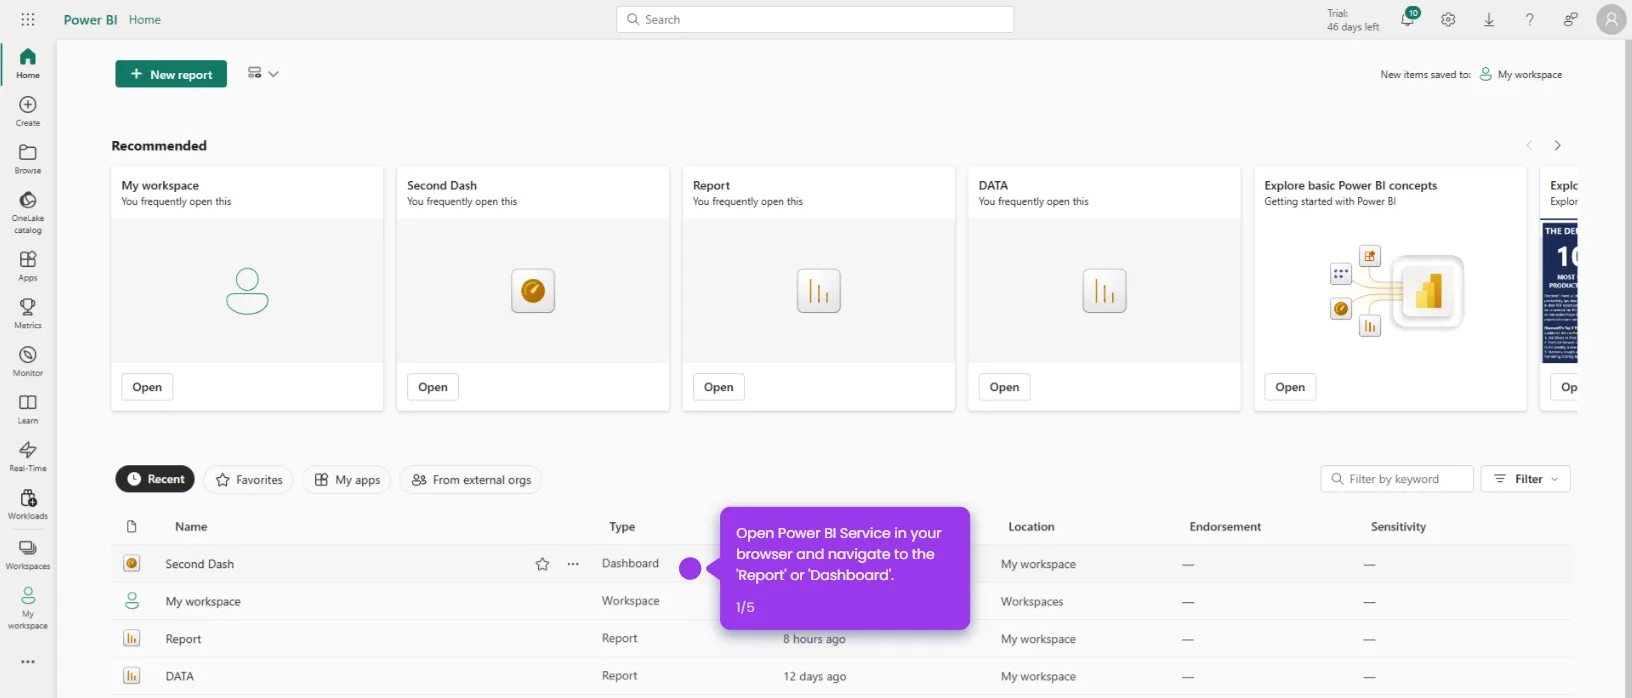Image resolution: width=1632 pixels, height=698 pixels.
Task: Open My workspace in the sidebar
Action: coord(28,608)
